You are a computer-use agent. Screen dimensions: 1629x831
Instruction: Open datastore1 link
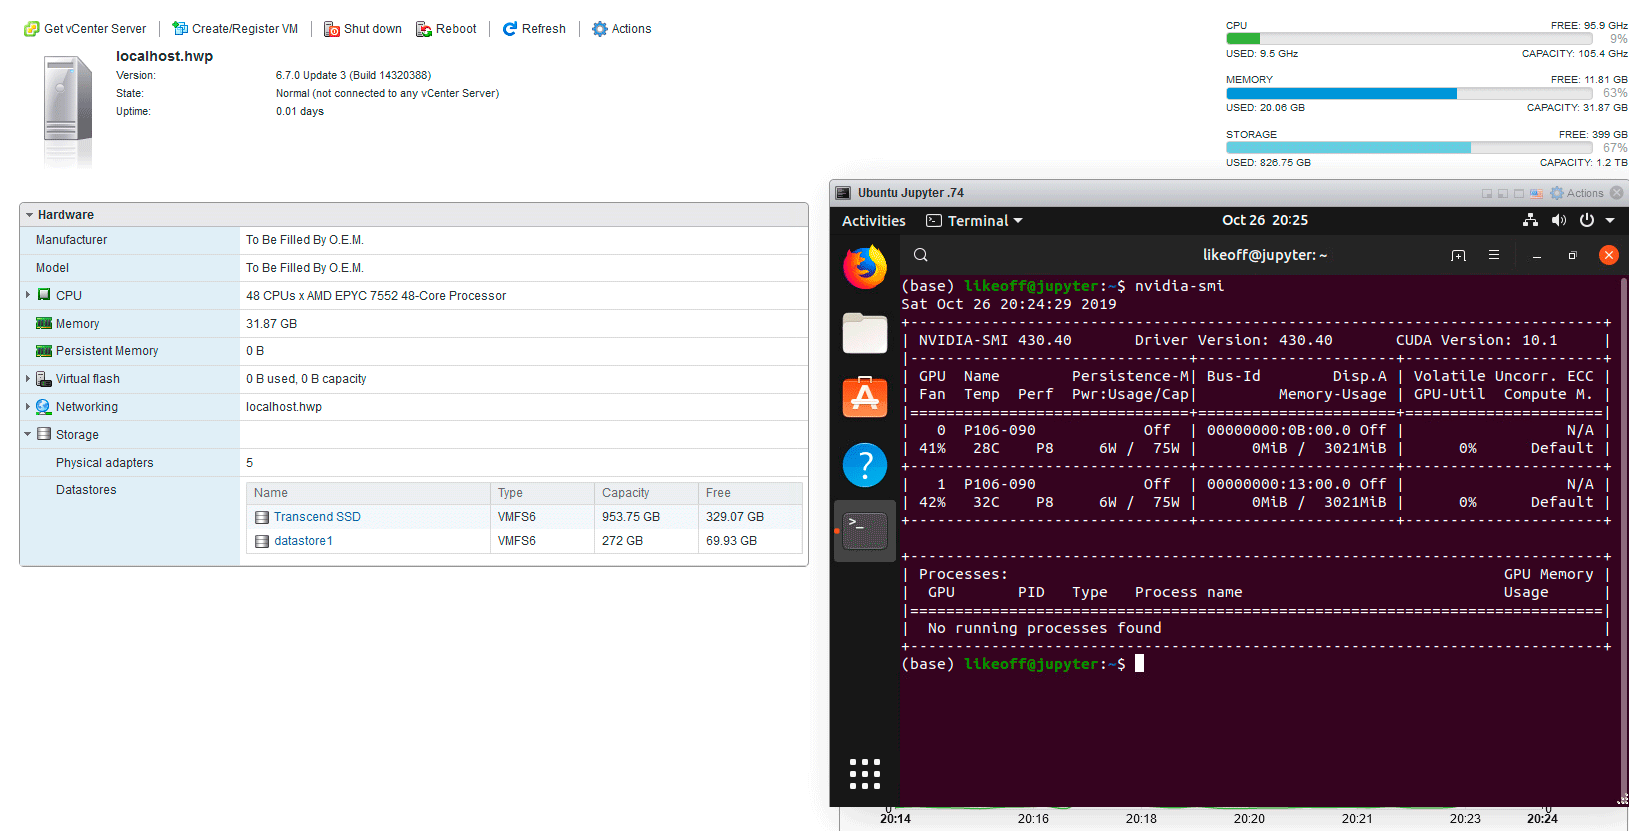pyautogui.click(x=303, y=541)
